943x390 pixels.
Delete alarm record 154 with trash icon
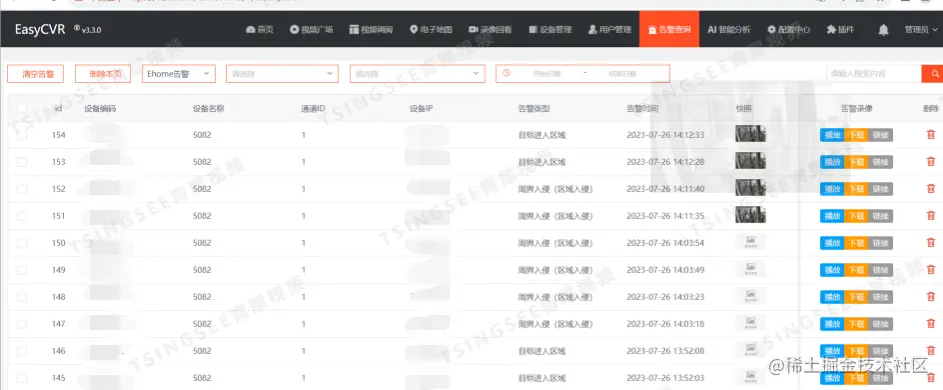(930, 135)
